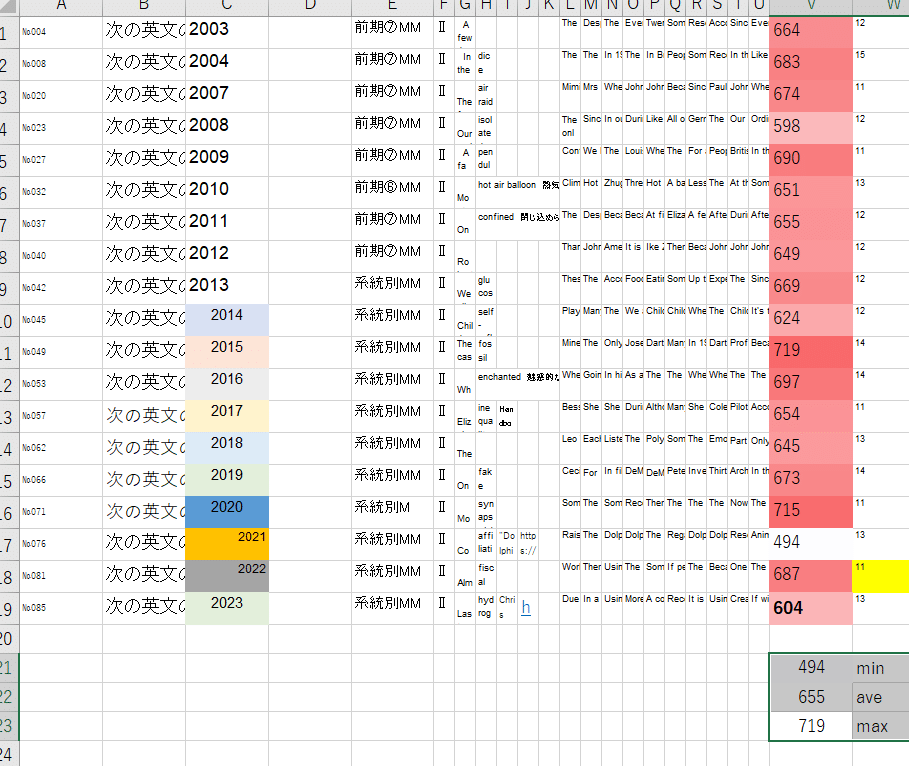Select the orange 2021 cell

click(x=227, y=544)
